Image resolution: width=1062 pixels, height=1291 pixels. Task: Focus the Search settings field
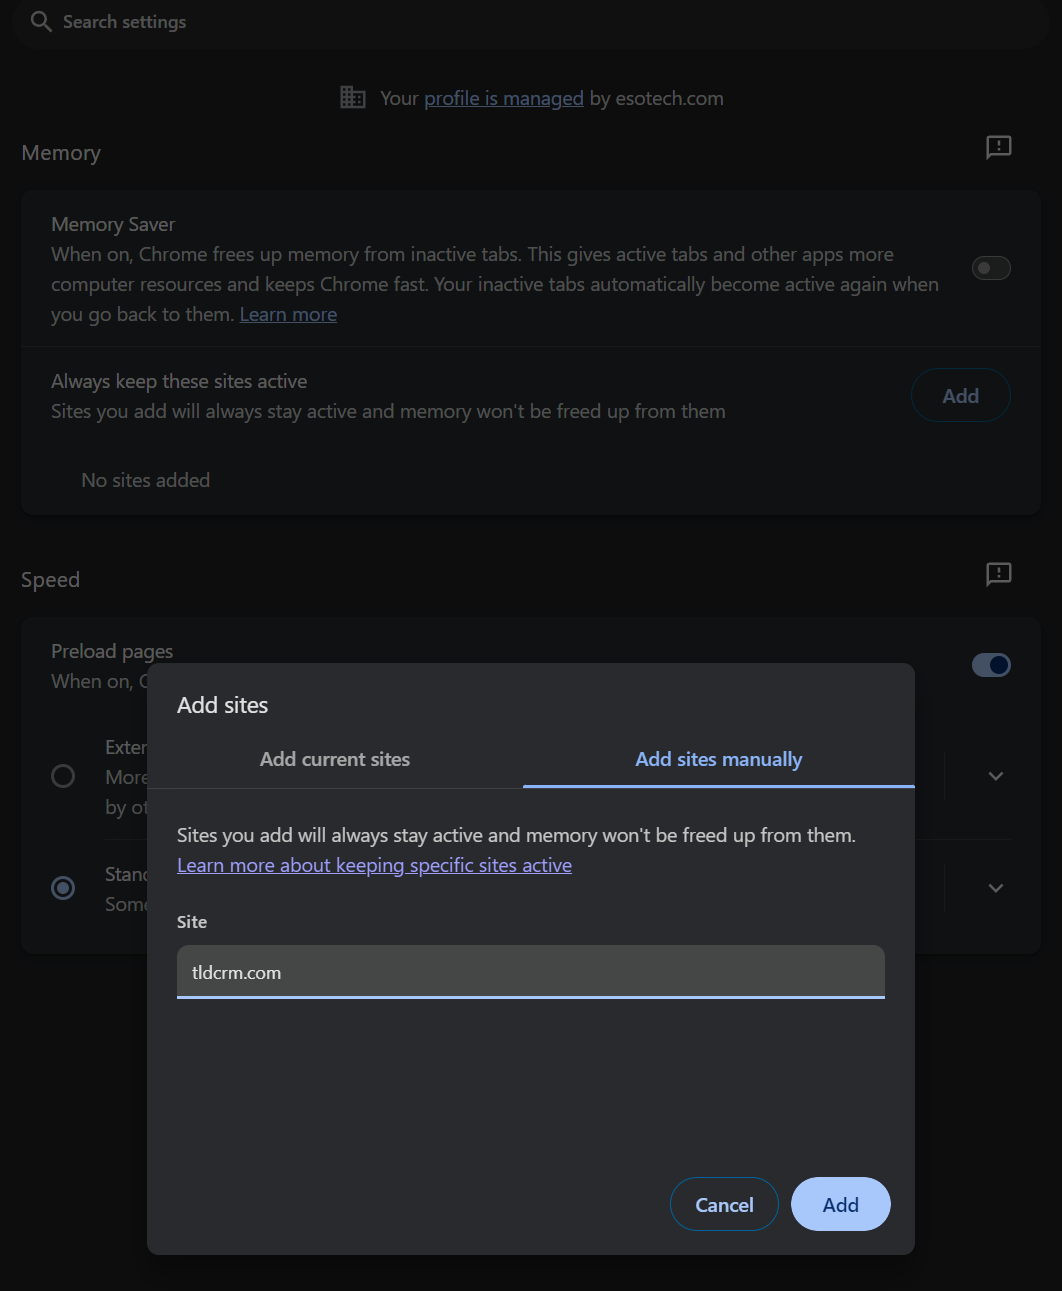(x=531, y=22)
